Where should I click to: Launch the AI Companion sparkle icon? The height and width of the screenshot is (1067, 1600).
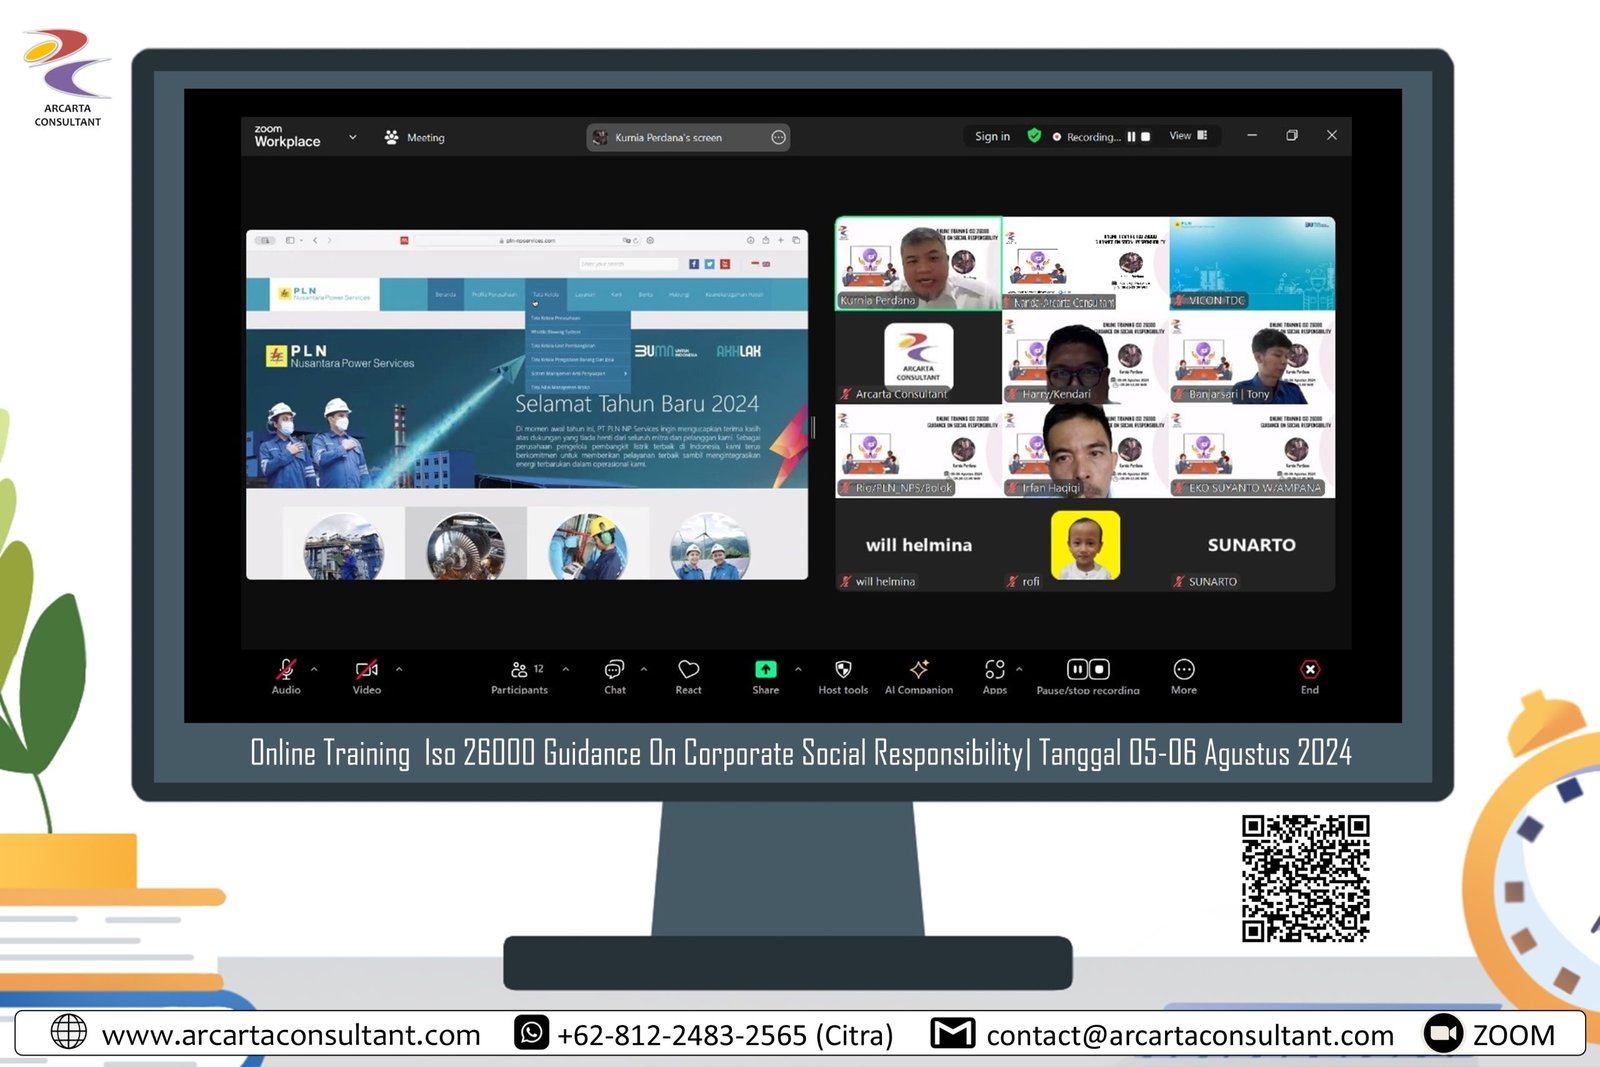[919, 670]
